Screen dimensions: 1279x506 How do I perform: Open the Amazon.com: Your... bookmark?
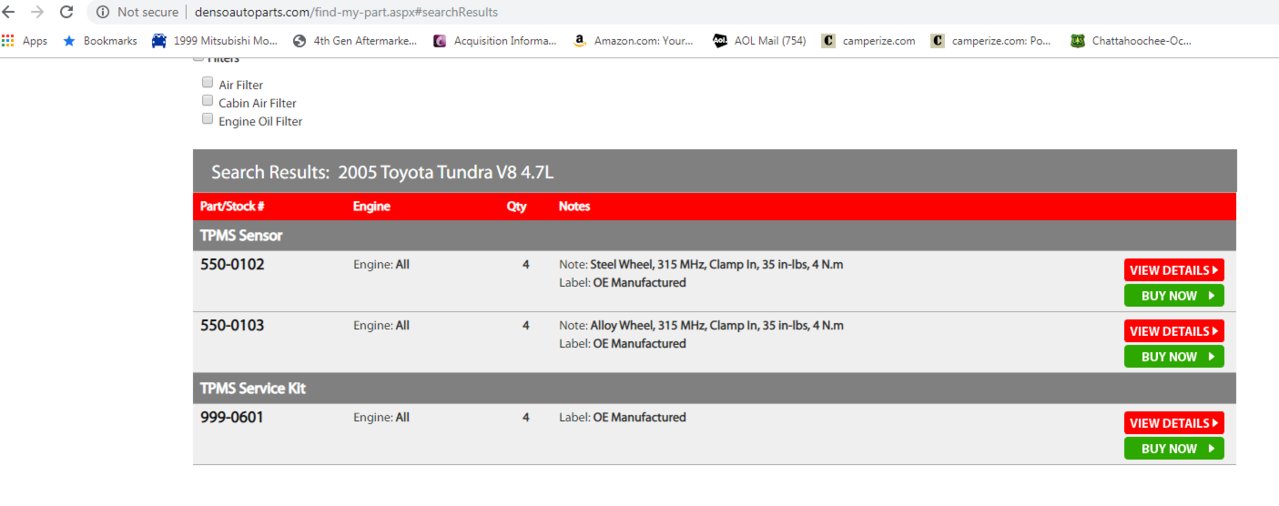click(633, 41)
